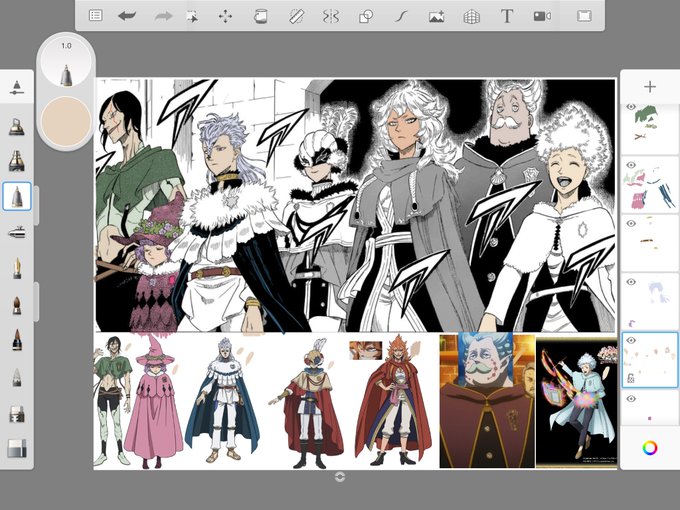Choose the flood fill bucket tool

point(260,16)
